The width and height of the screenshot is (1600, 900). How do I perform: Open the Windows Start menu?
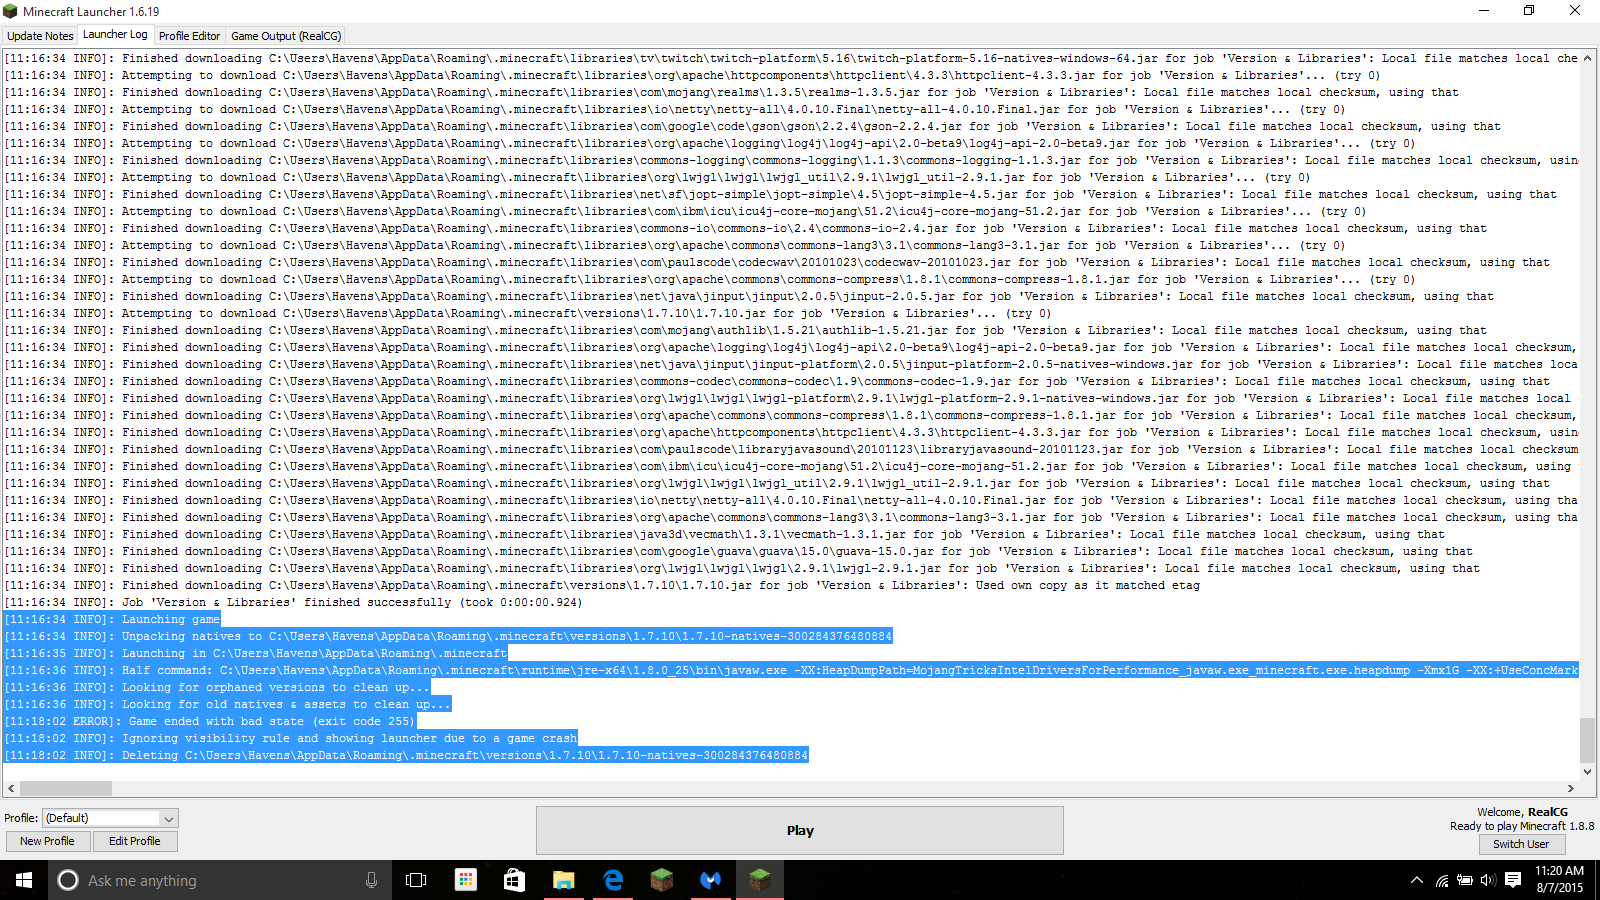[24, 880]
